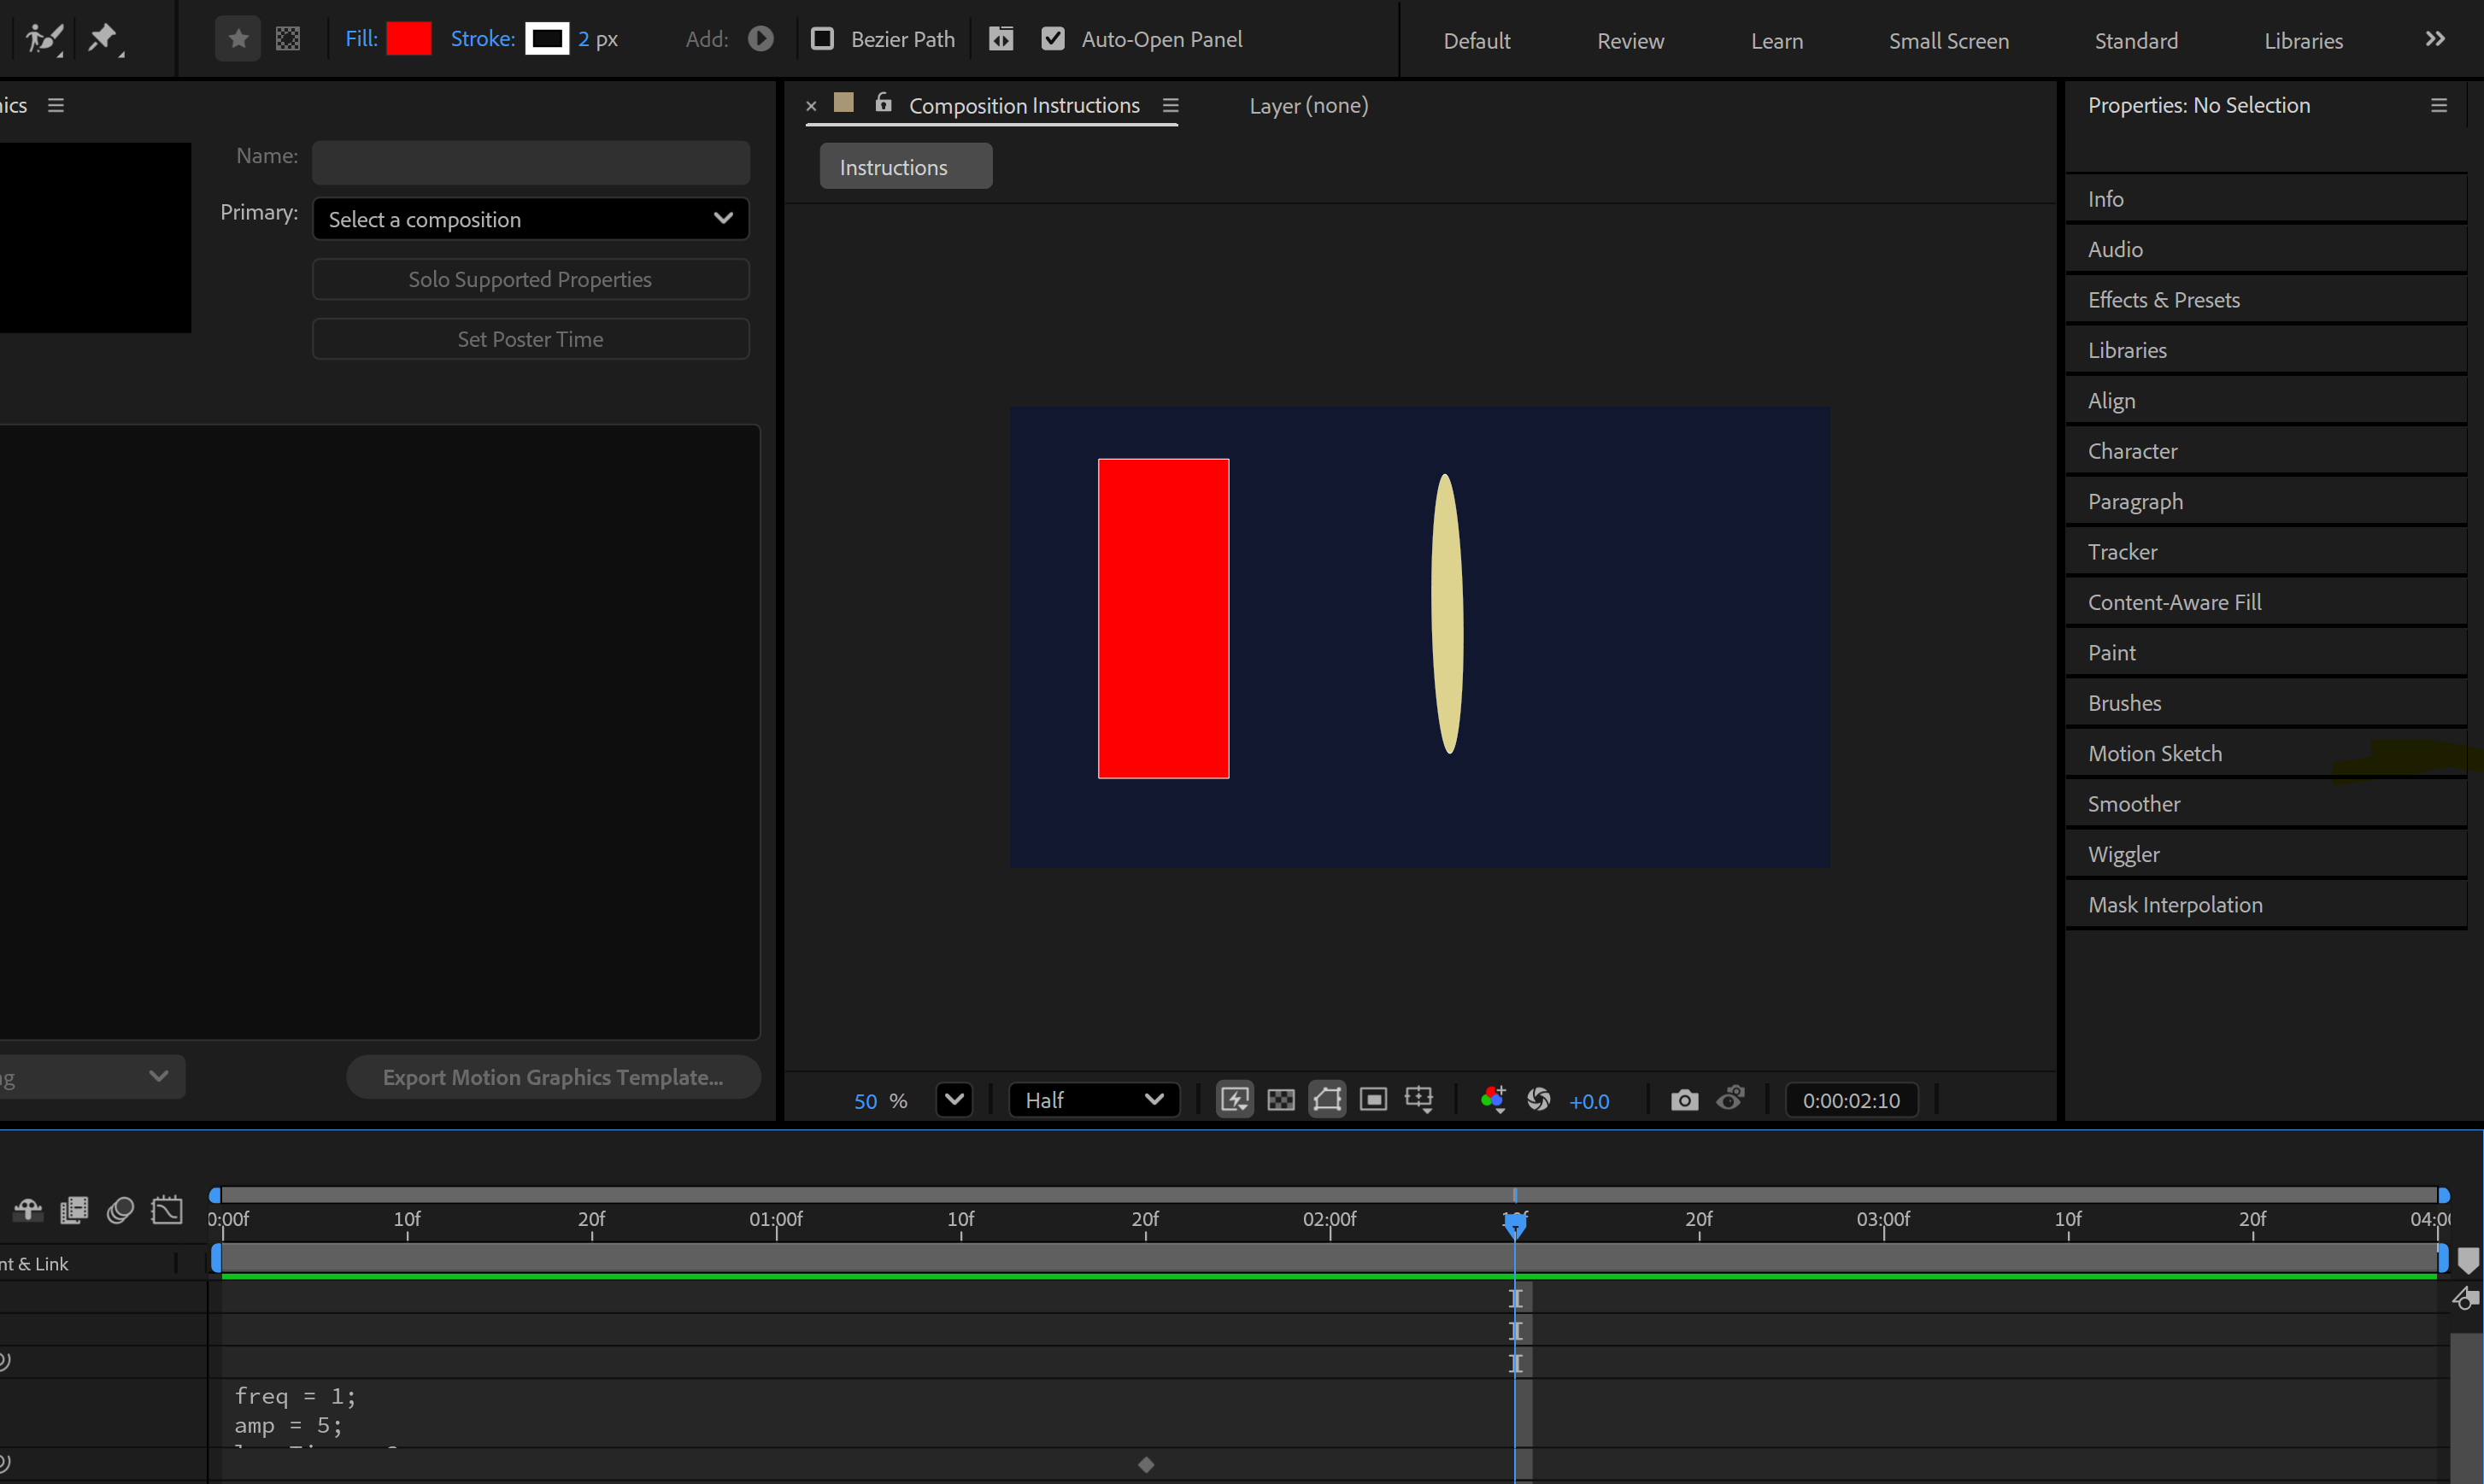Click the star shape tool icon
Image resolution: width=2484 pixels, height=1484 pixels.
(238, 39)
